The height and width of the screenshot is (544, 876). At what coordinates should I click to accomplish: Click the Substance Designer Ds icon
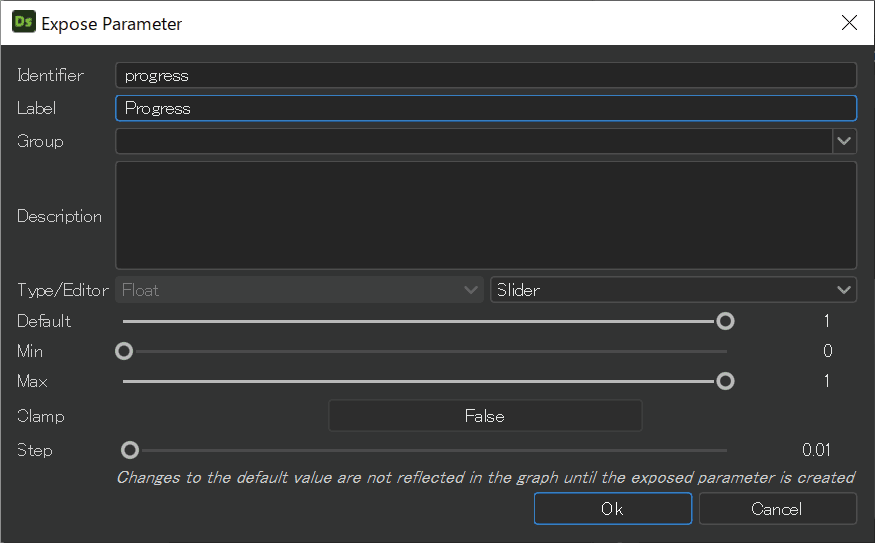[x=23, y=22]
